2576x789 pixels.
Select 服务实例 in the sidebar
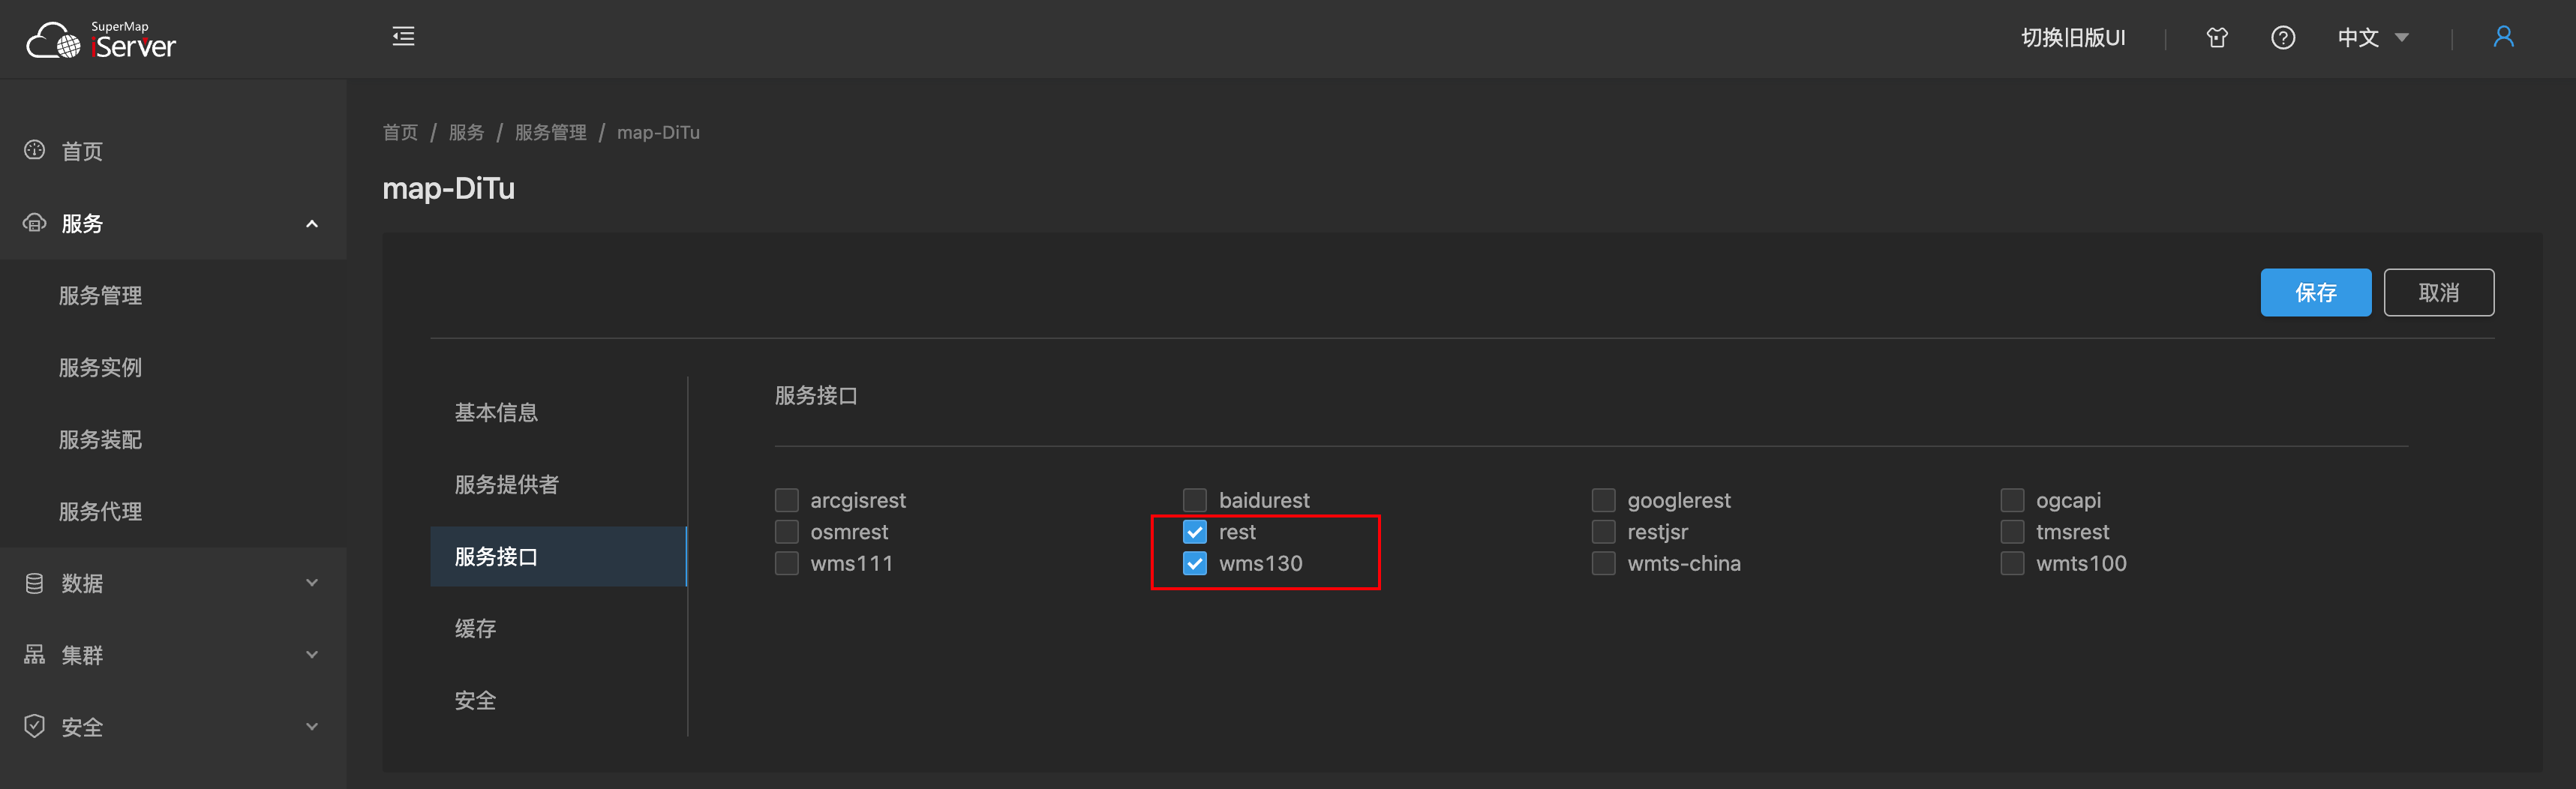pyautogui.click(x=100, y=368)
